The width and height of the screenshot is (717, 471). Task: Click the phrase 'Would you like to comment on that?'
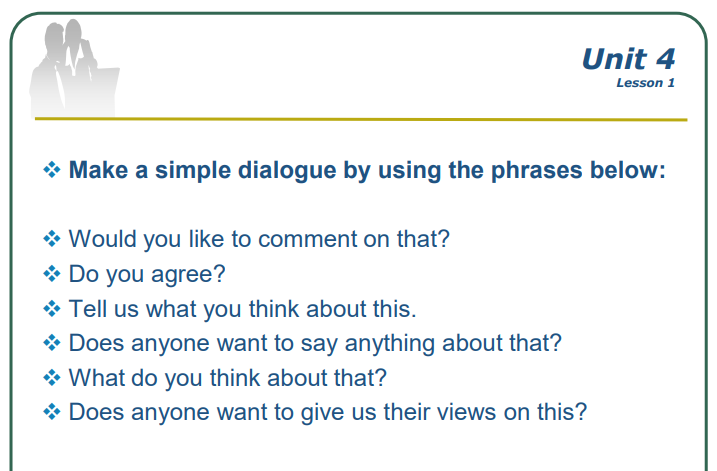(x=259, y=239)
